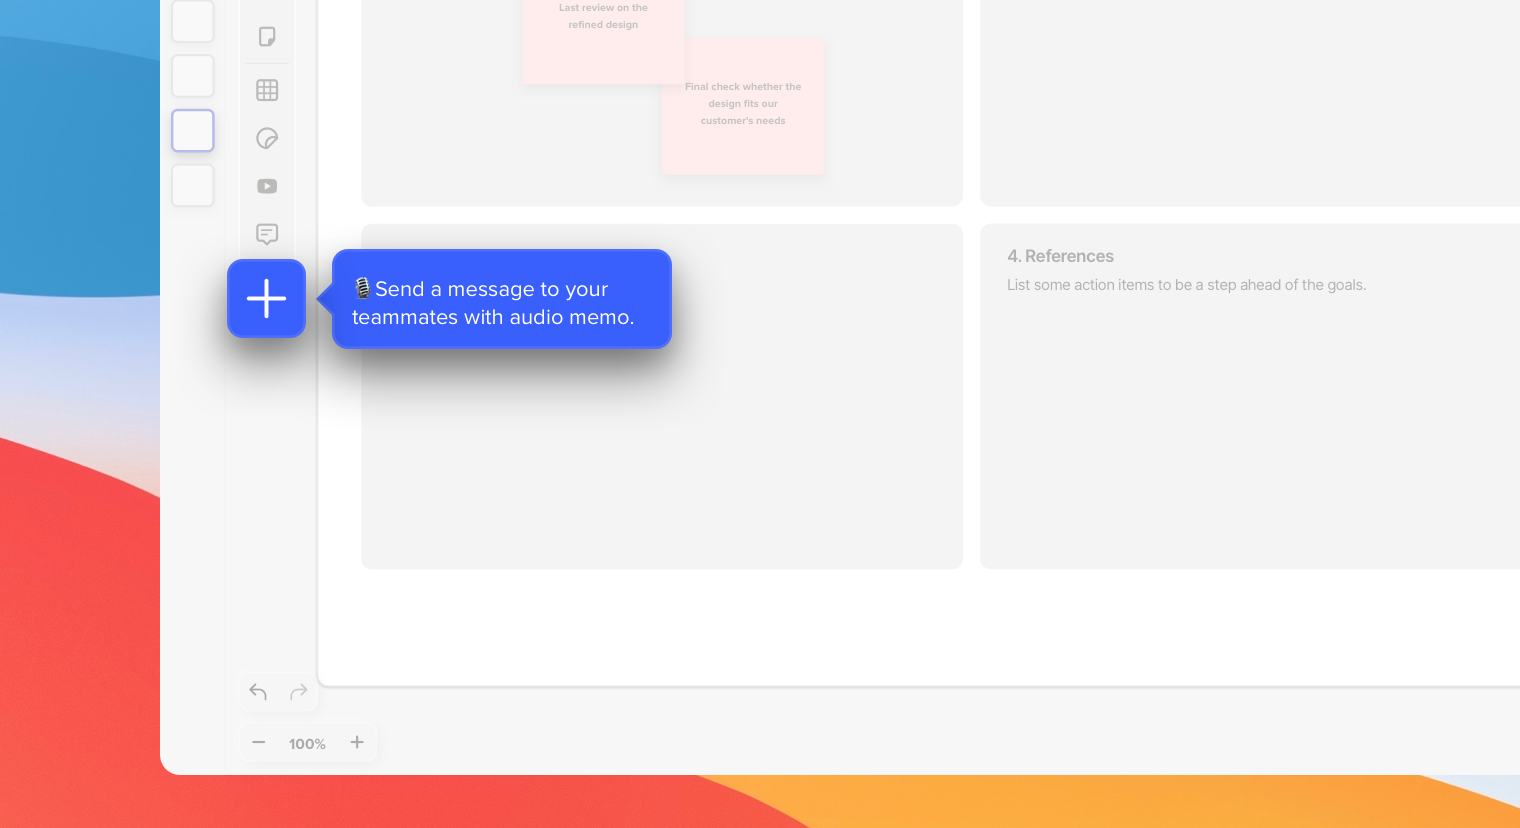Insert a video using the play icon
This screenshot has height=828, width=1520.
267,186
